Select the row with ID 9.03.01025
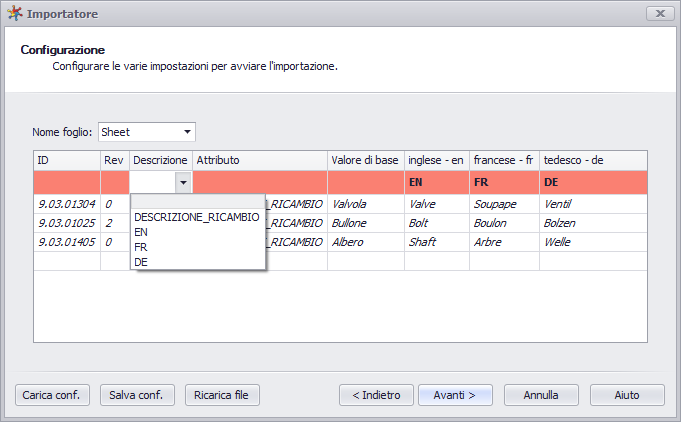The width and height of the screenshot is (681, 422). tap(340, 223)
